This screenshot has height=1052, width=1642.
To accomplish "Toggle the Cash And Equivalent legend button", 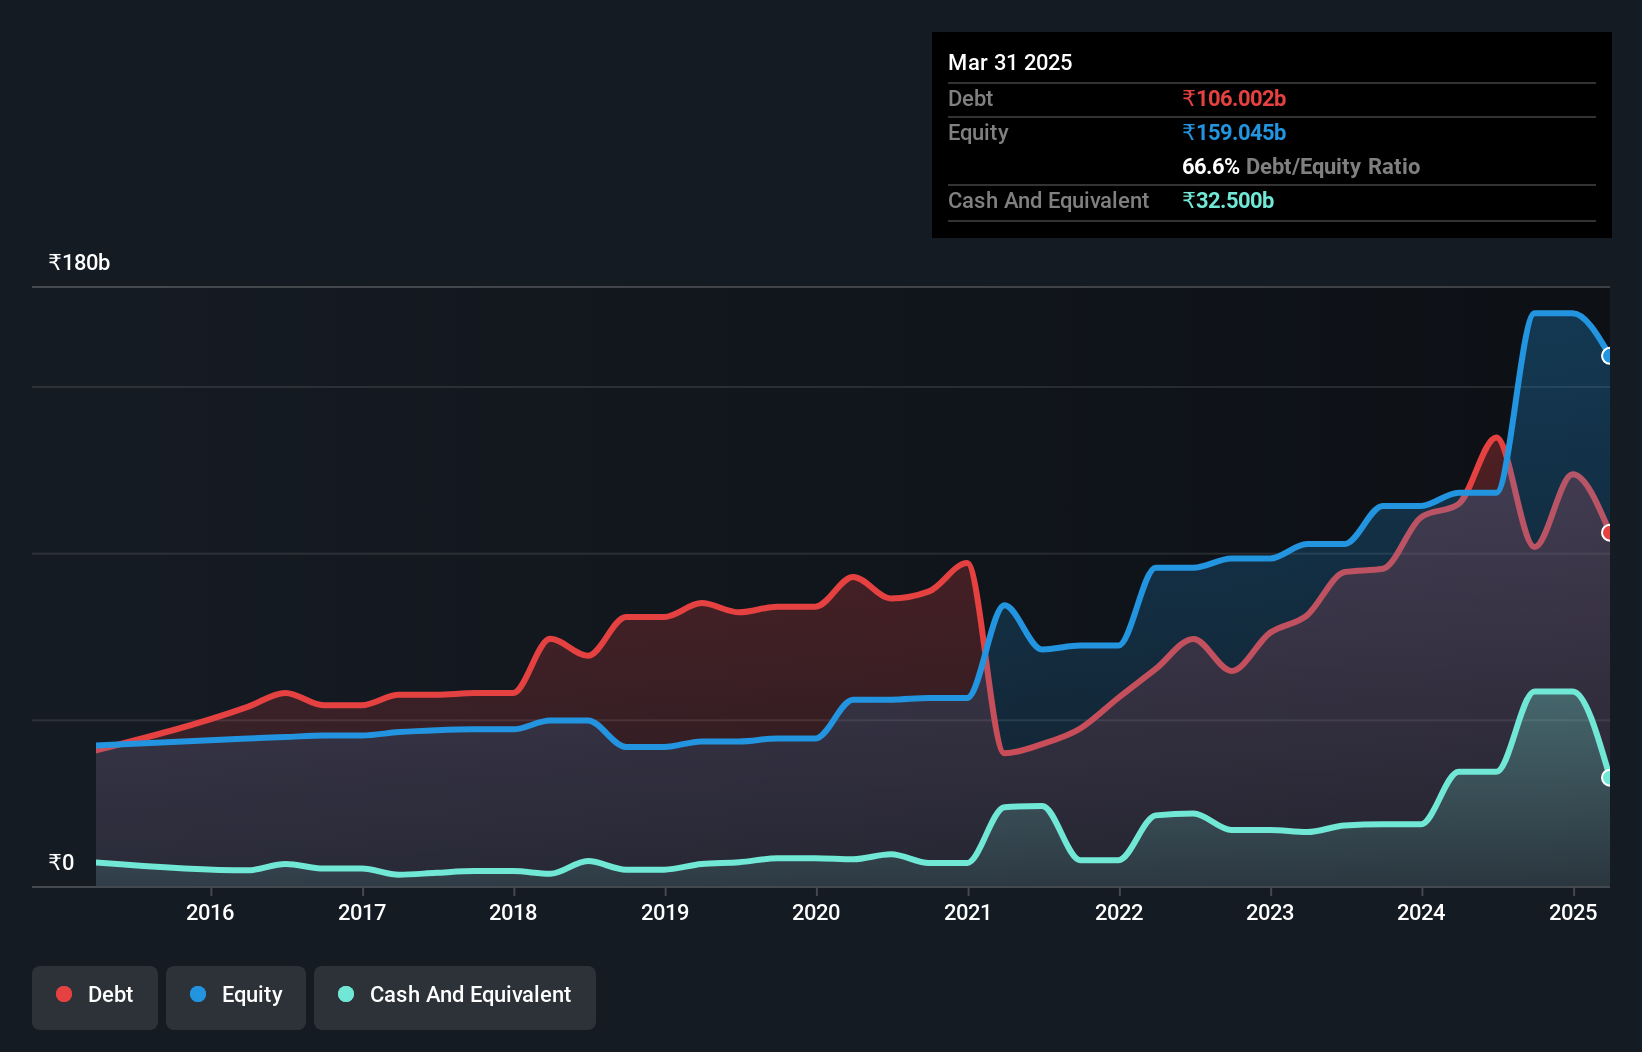I will point(455,997).
